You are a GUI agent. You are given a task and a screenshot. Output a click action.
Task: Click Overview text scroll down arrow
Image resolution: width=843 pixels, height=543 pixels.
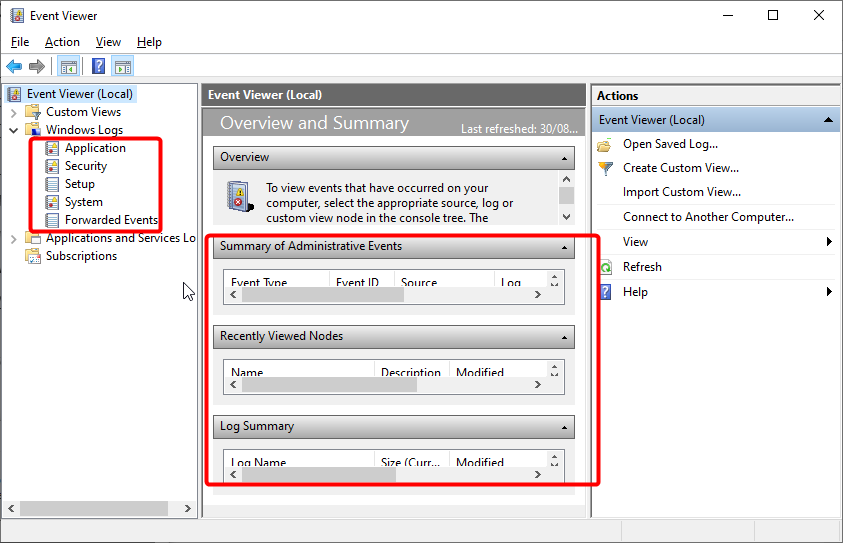coord(566,217)
